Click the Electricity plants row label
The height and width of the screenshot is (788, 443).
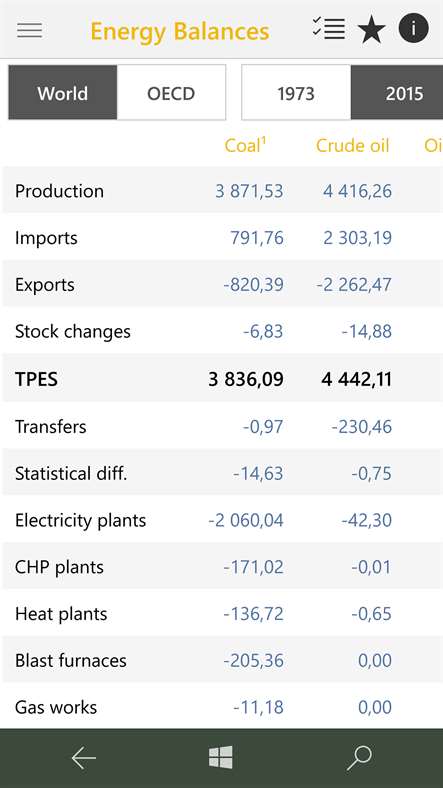click(x=80, y=520)
